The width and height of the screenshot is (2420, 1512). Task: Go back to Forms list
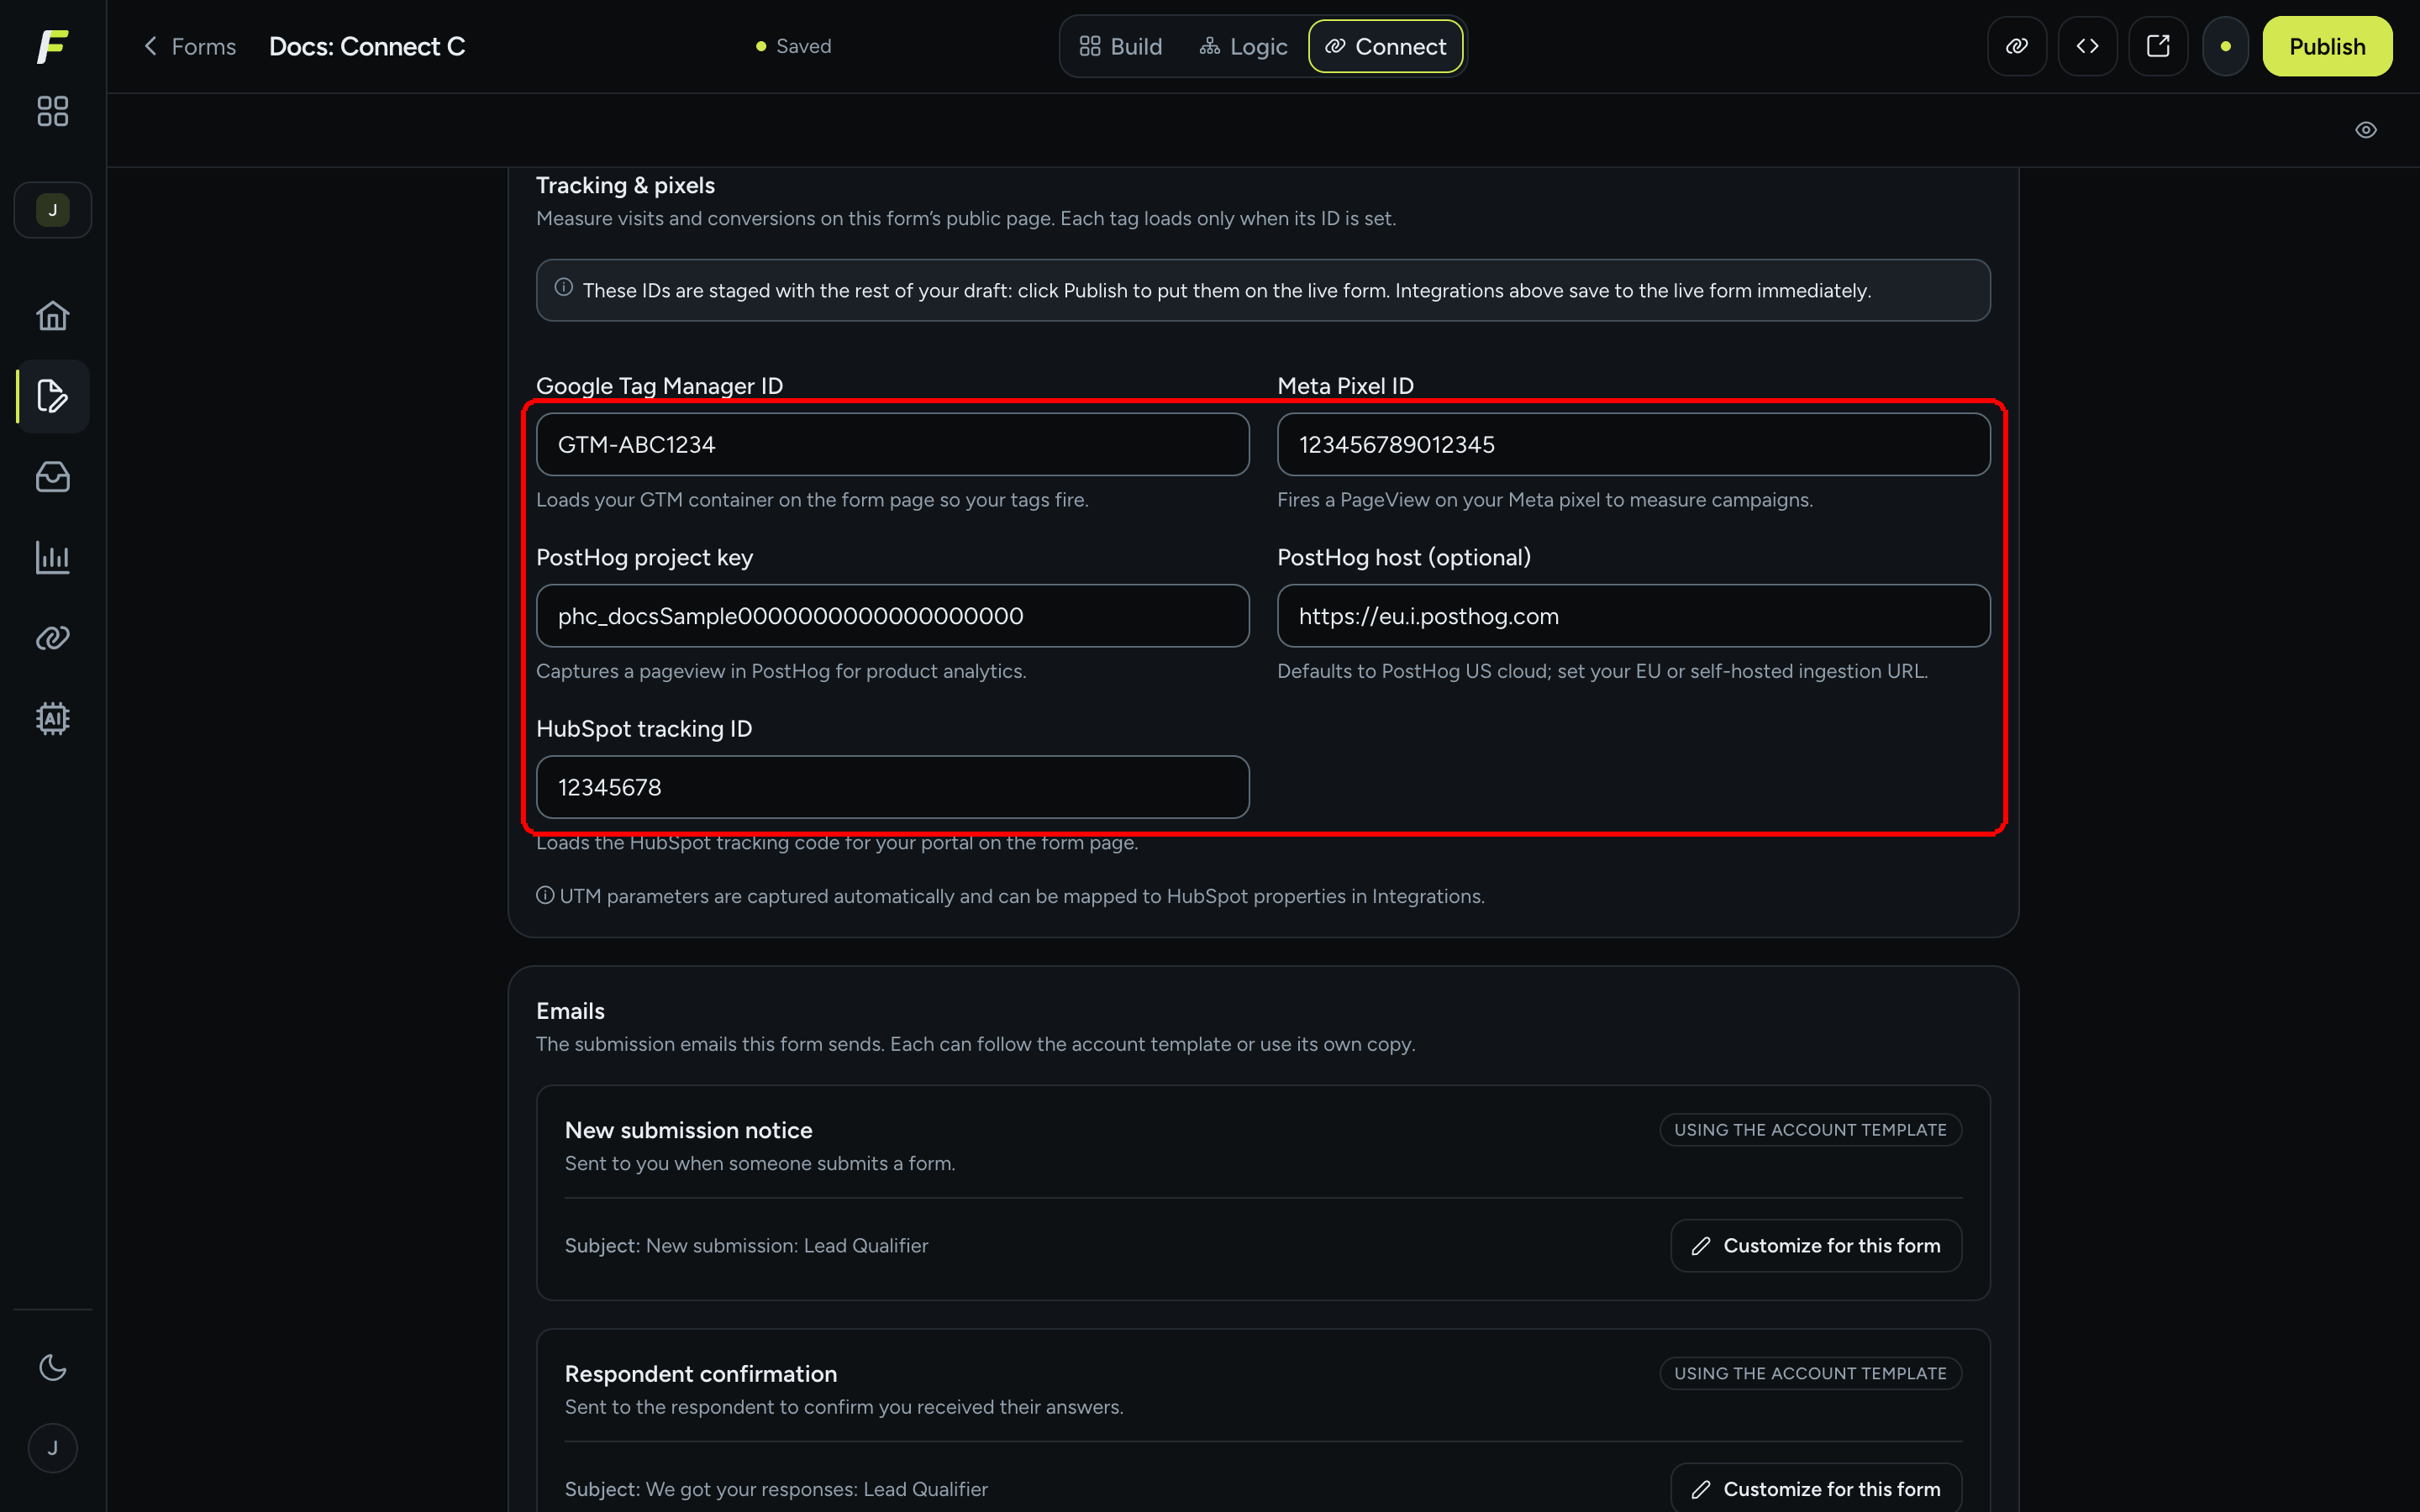point(190,46)
